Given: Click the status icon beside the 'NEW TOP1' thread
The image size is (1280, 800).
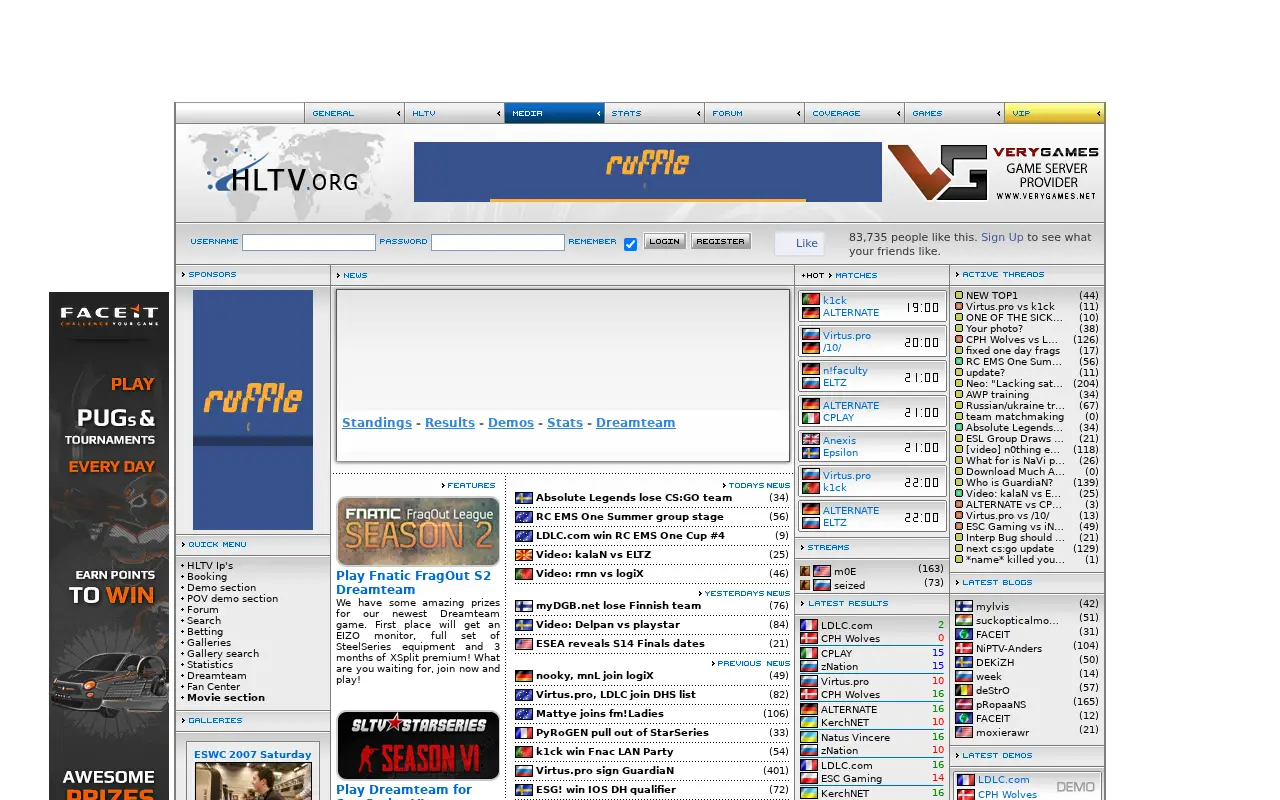Looking at the screenshot, I should tap(959, 296).
